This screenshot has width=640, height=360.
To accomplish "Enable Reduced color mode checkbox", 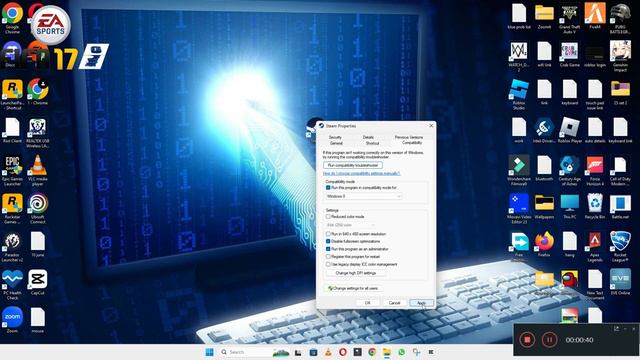I will 328,216.
